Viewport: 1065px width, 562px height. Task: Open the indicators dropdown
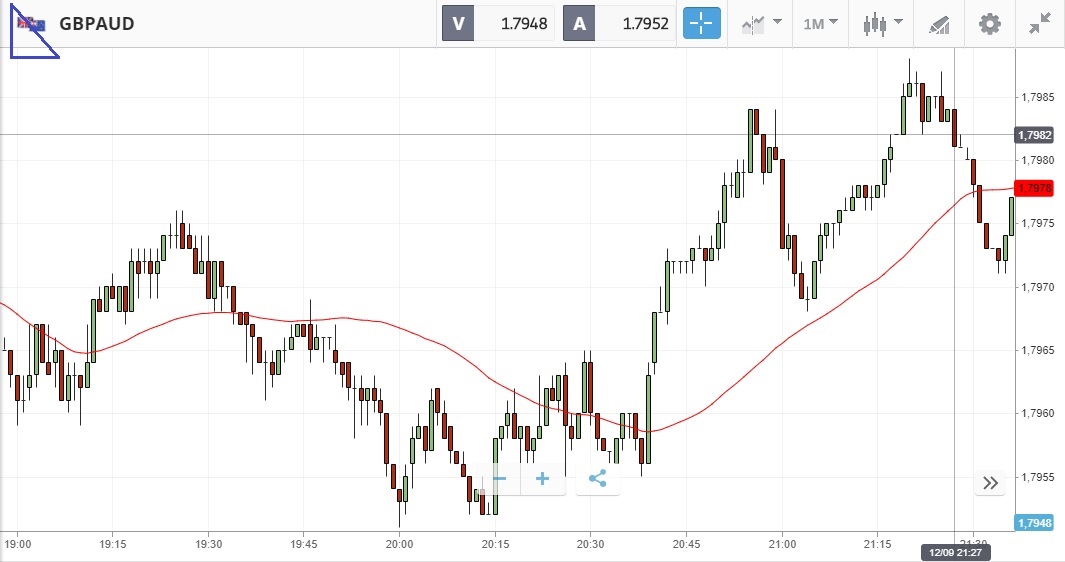761,23
